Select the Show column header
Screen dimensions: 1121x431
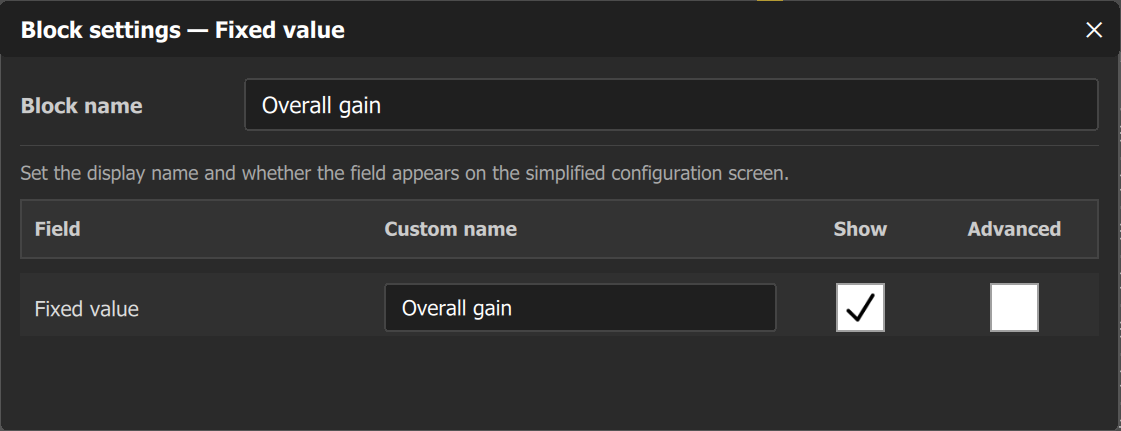[860, 229]
